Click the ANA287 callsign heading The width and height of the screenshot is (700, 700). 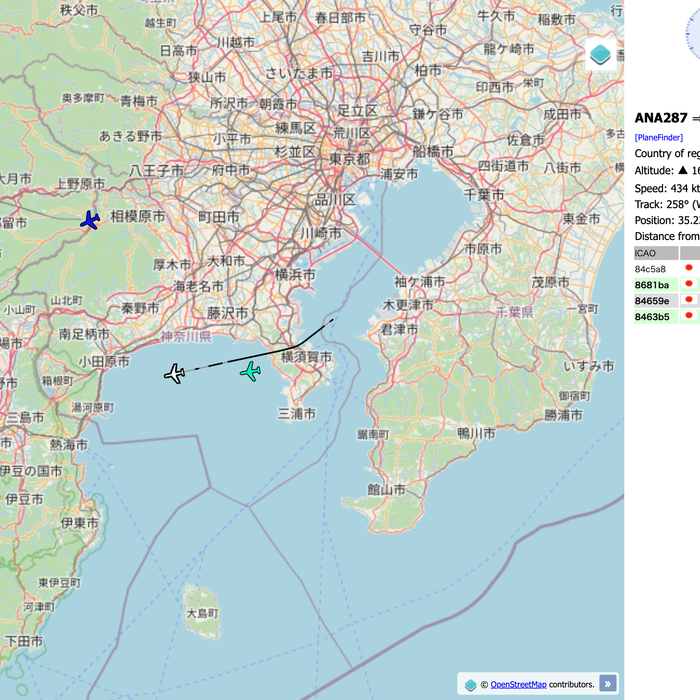click(661, 117)
